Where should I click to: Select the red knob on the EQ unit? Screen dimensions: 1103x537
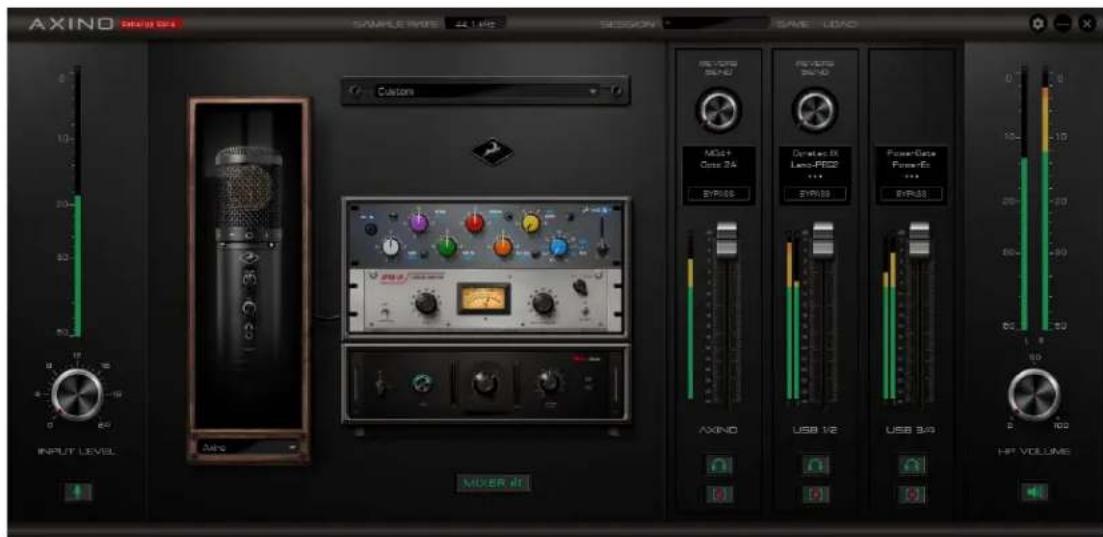pos(475,222)
